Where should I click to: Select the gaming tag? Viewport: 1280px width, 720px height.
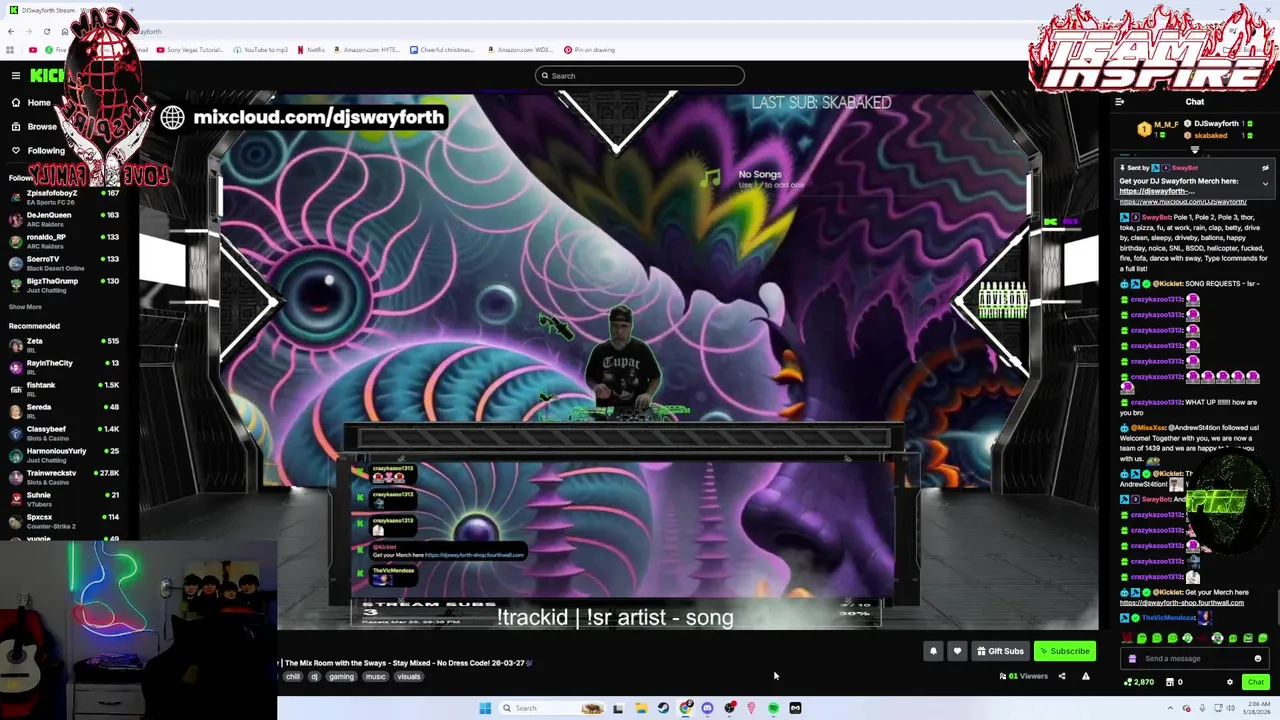click(x=342, y=676)
